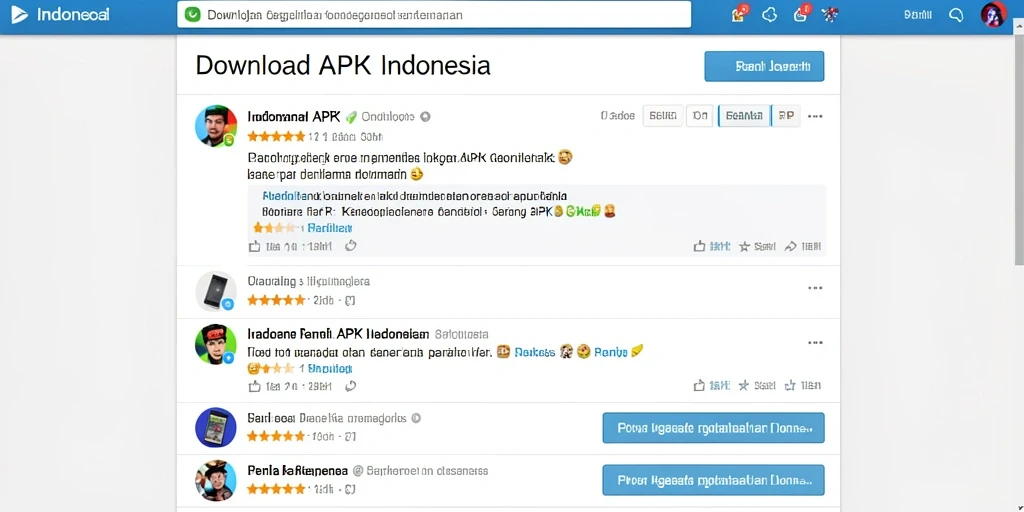Screen dimensions: 1024x512
Task: Select rightmost action icon of red-cap avatar post
Action: pyautogui.click(x=790, y=385)
